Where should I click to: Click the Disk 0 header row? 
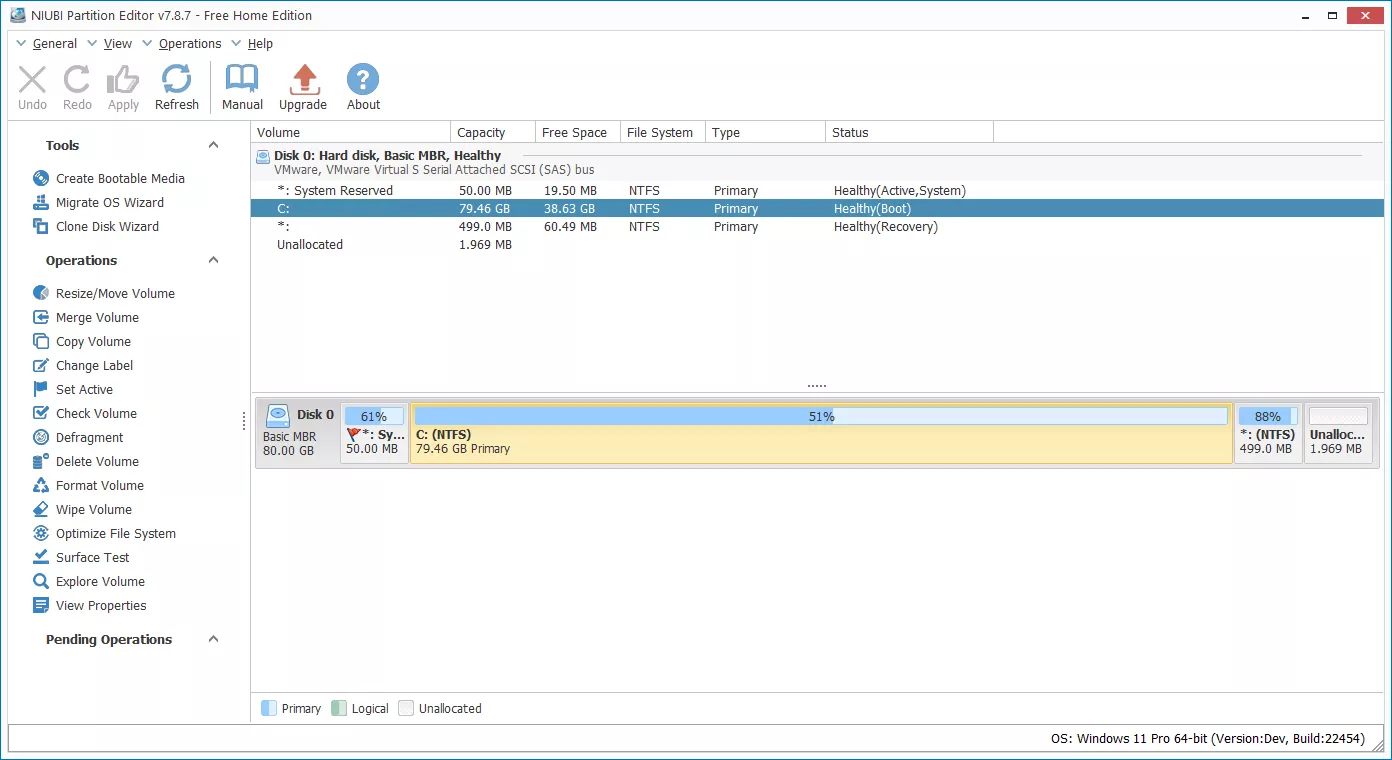click(817, 162)
